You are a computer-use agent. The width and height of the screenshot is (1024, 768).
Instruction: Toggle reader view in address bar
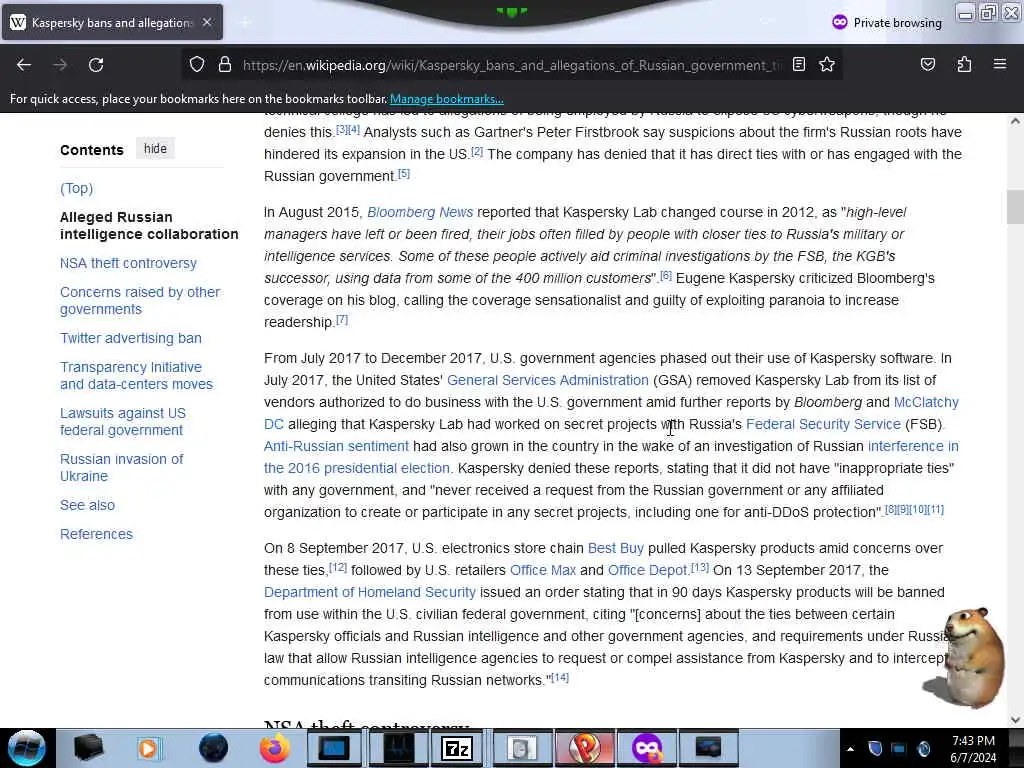pos(799,64)
